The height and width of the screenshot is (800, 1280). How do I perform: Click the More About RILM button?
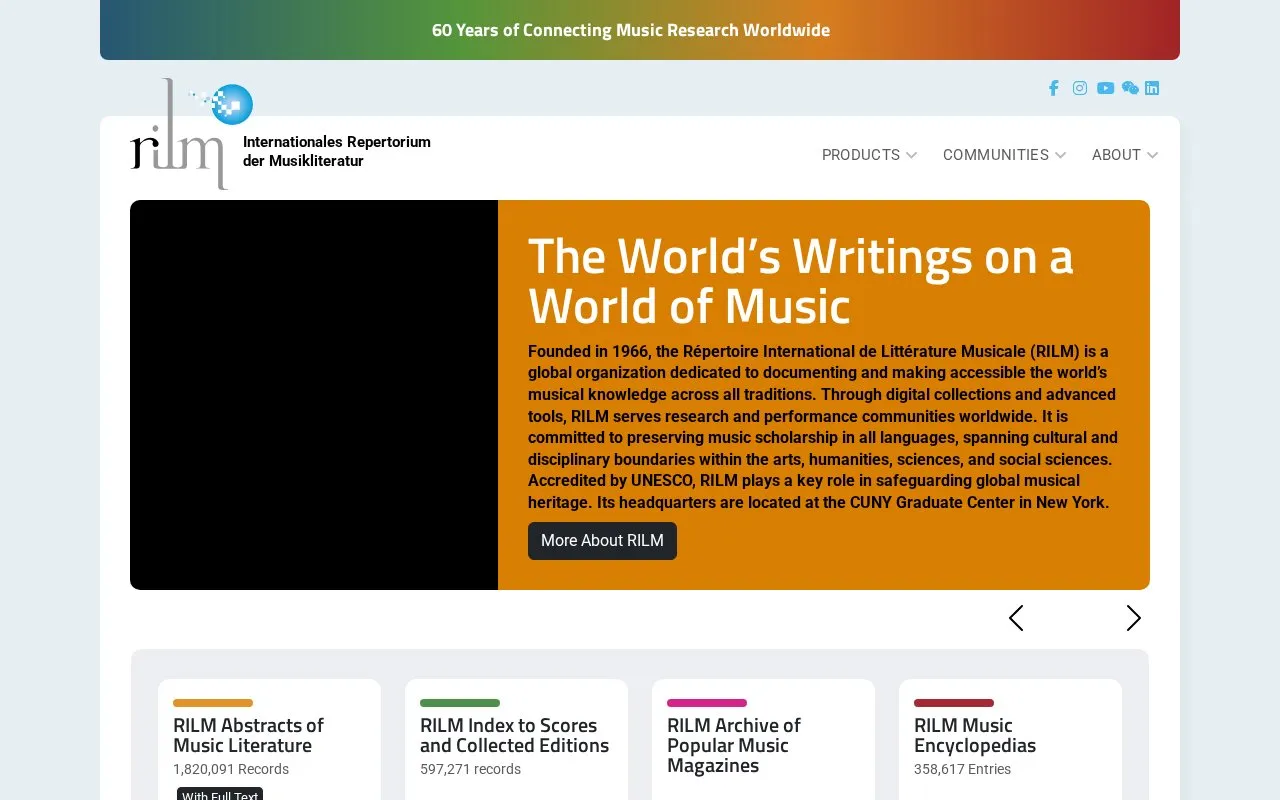coord(602,541)
